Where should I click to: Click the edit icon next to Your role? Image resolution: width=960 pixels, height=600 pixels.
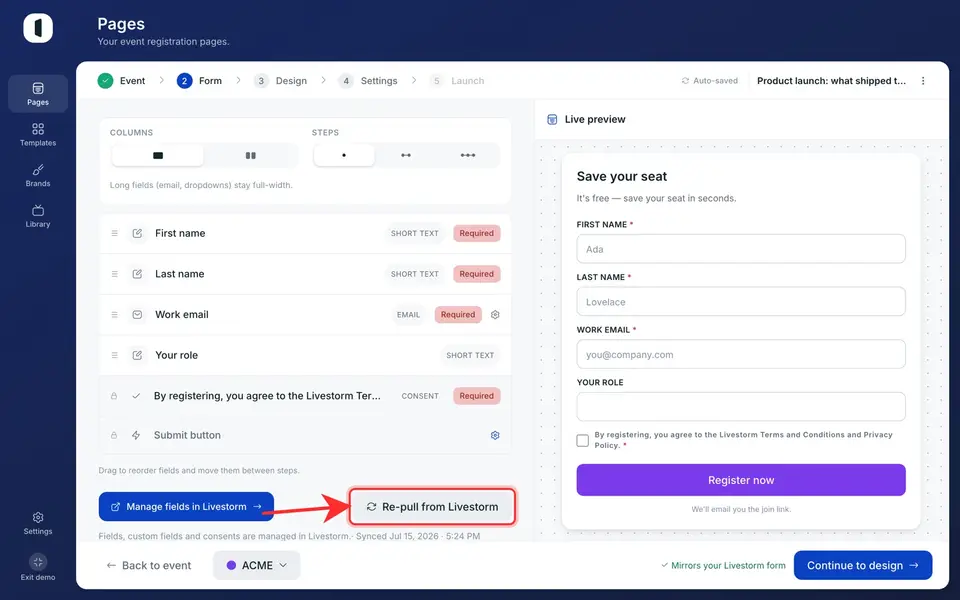coord(137,355)
